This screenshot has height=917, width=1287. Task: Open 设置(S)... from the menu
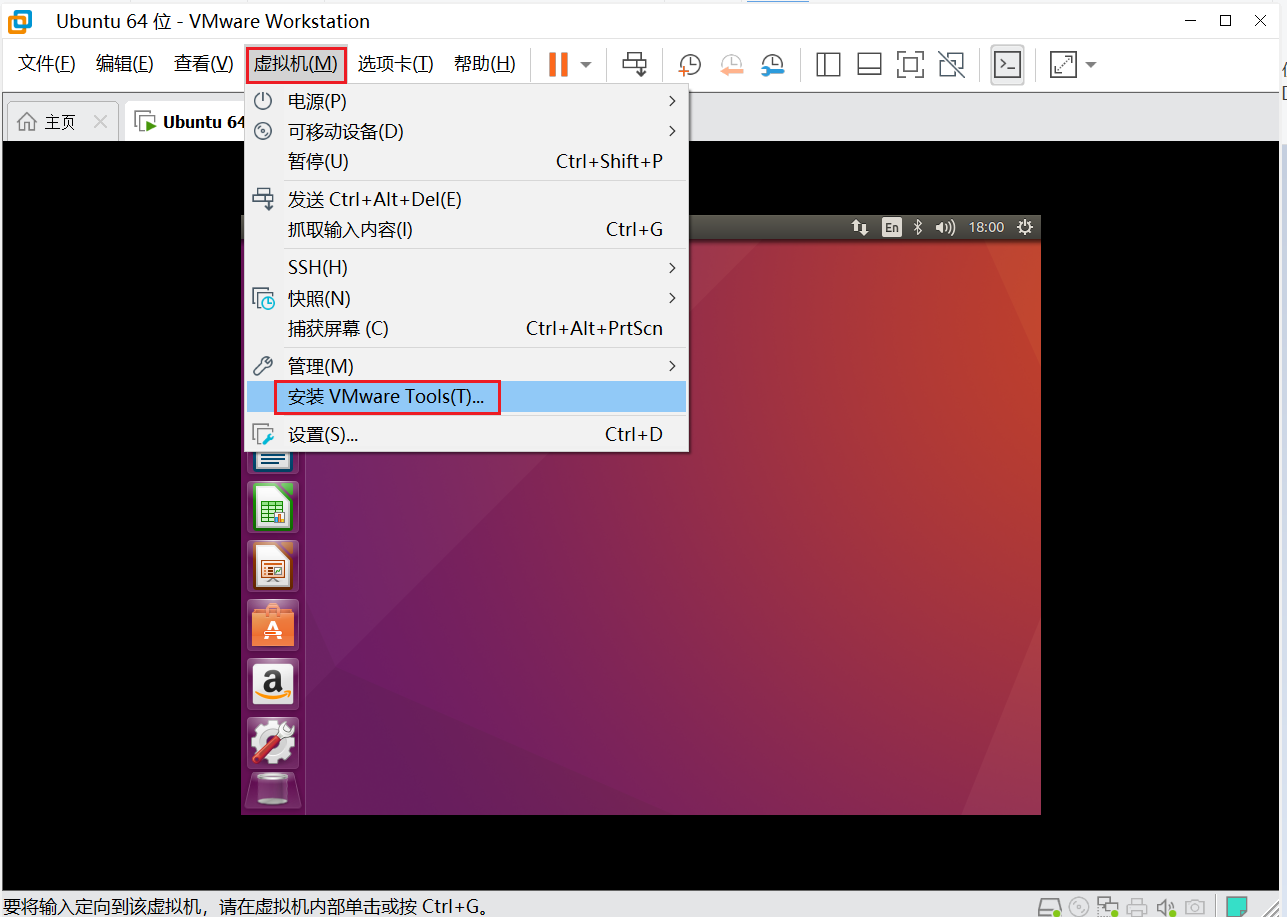click(x=466, y=434)
